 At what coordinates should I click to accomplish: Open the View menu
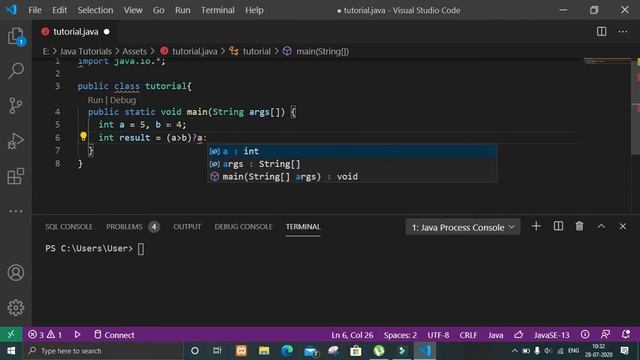coord(133,10)
